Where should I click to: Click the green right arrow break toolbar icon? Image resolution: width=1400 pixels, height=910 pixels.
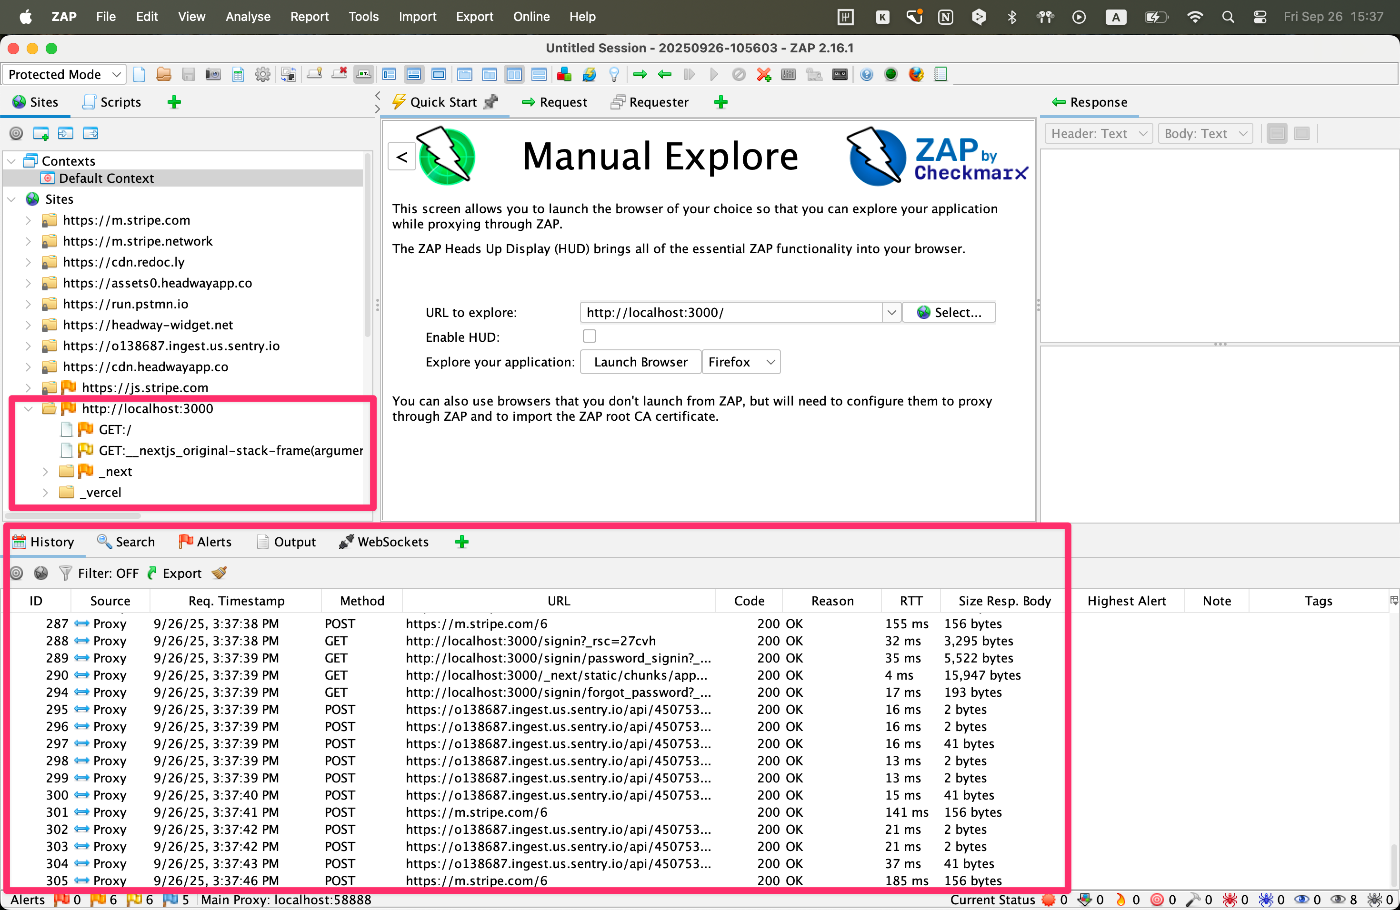click(x=640, y=74)
